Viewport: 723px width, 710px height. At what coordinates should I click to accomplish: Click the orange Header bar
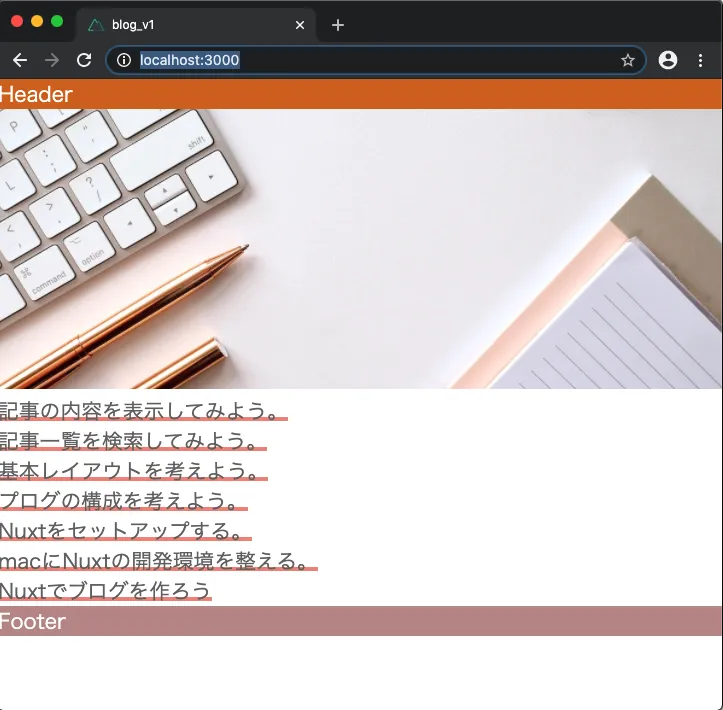tap(361, 94)
